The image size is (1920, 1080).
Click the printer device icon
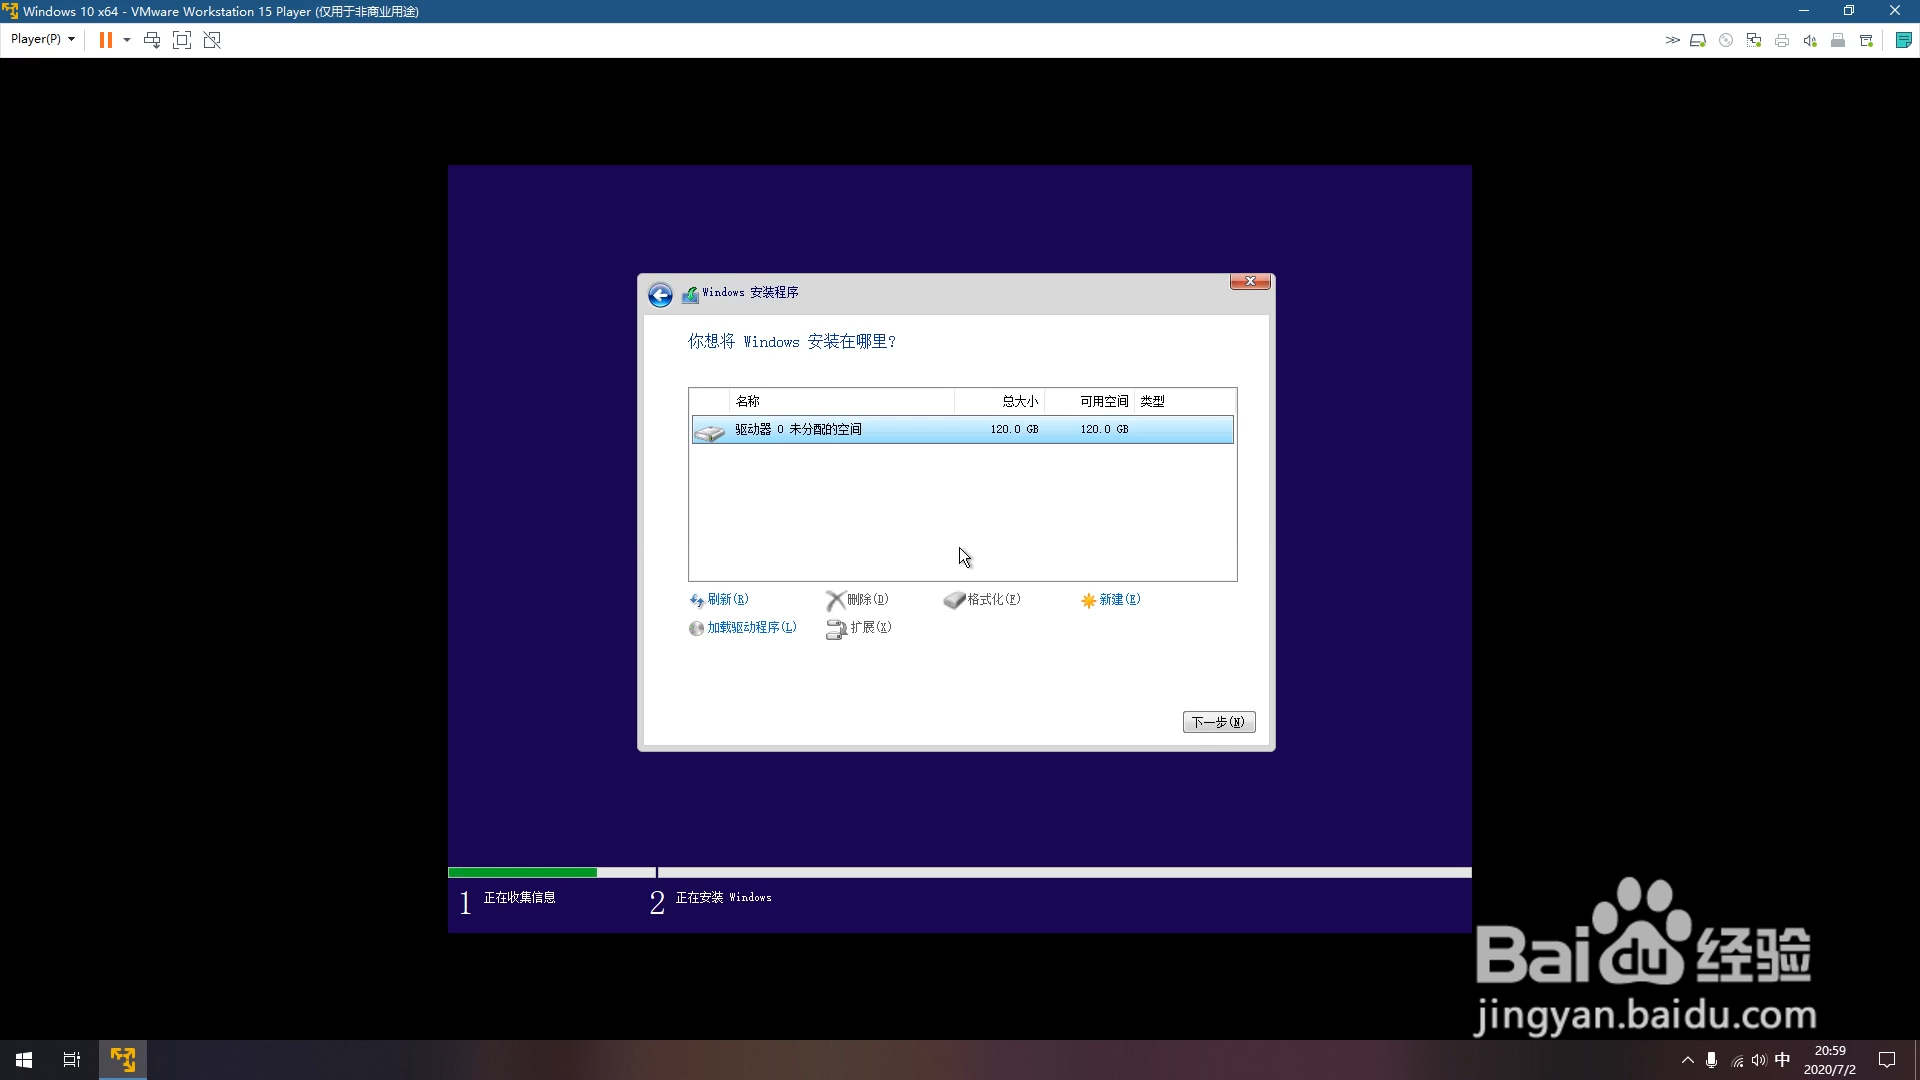1782,40
